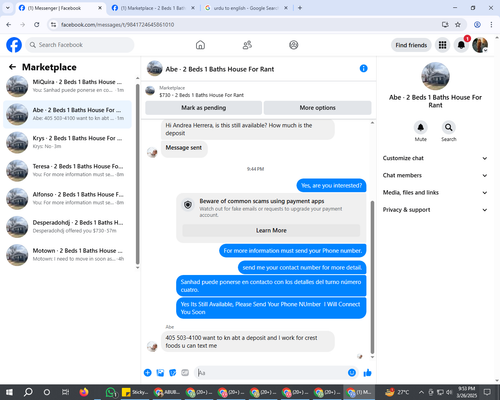Send a thumbs-up like
Viewport: 500px width, 400px height.
tap(367, 373)
